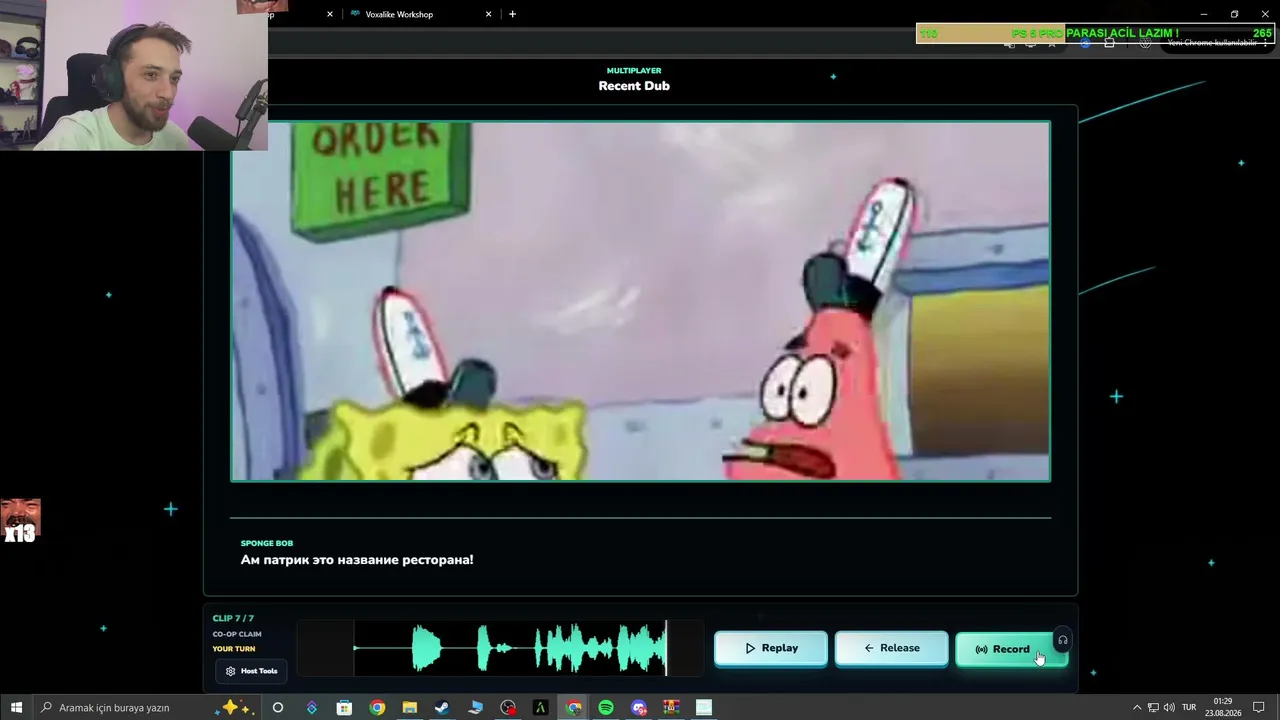Open the Host Tools menu

251,671
